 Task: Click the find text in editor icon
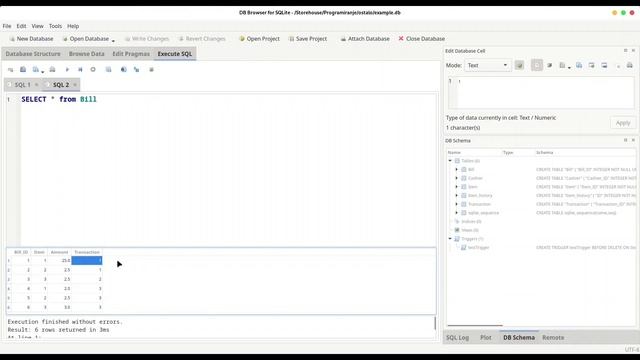(x=123, y=70)
